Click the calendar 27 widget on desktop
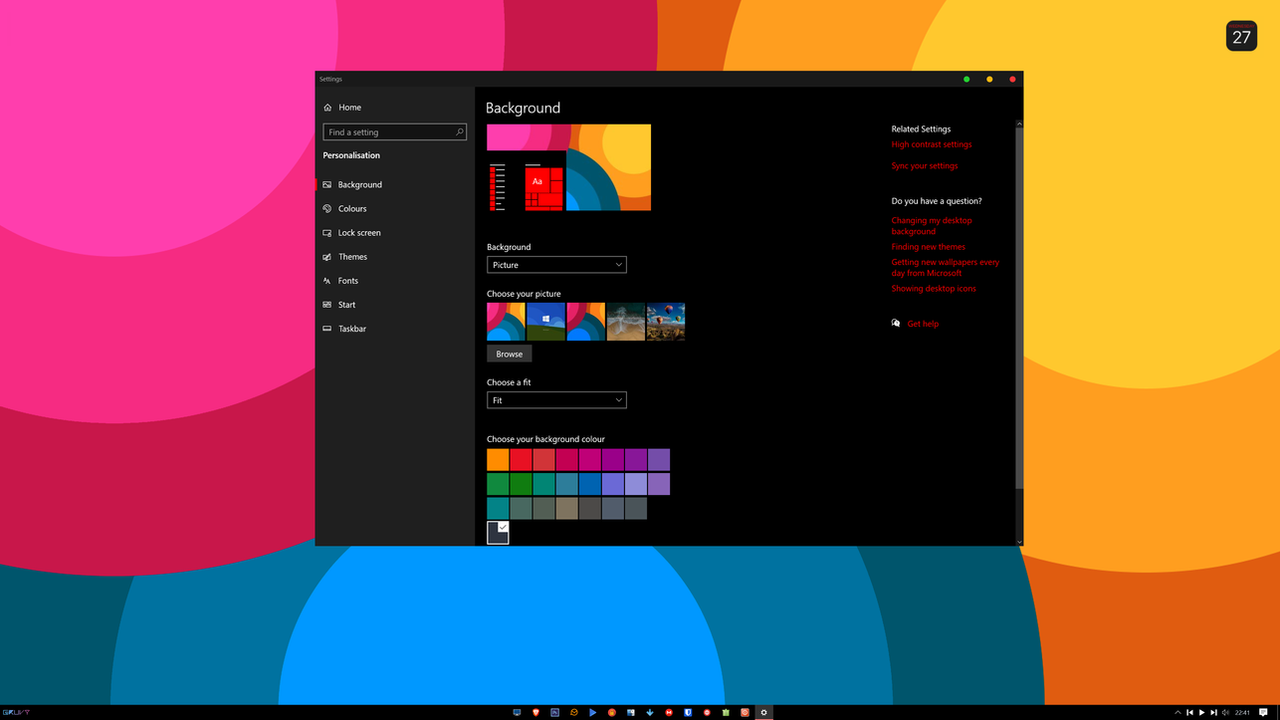Viewport: 1280px width, 720px height. point(1241,36)
